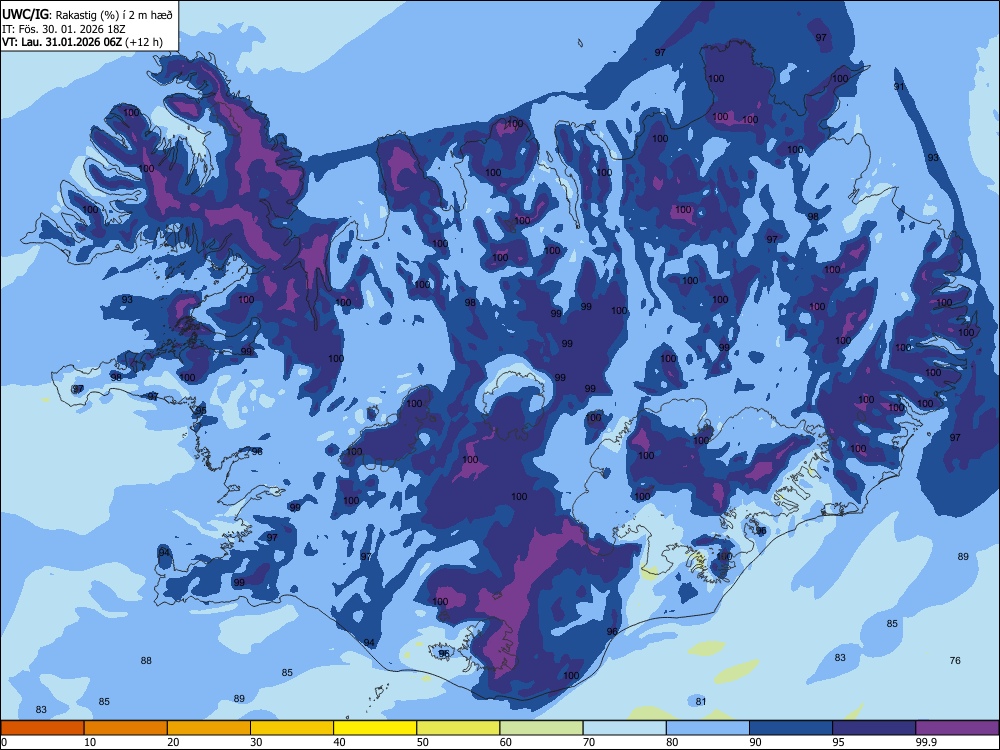Select the golden 30–40 legend swatch
1000x750 pixels.
point(292,728)
